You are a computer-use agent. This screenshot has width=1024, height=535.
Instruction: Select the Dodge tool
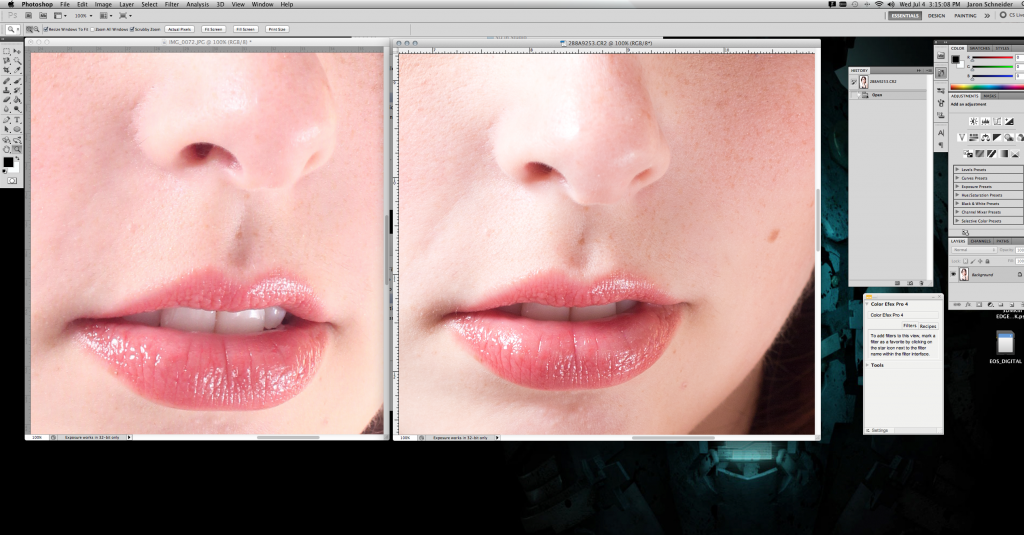(17, 109)
